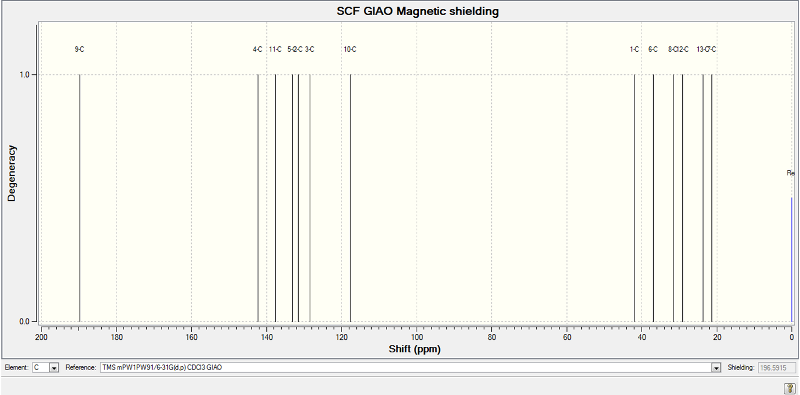Select the 13-C peak line
This screenshot has height=395, width=800.
point(703,198)
